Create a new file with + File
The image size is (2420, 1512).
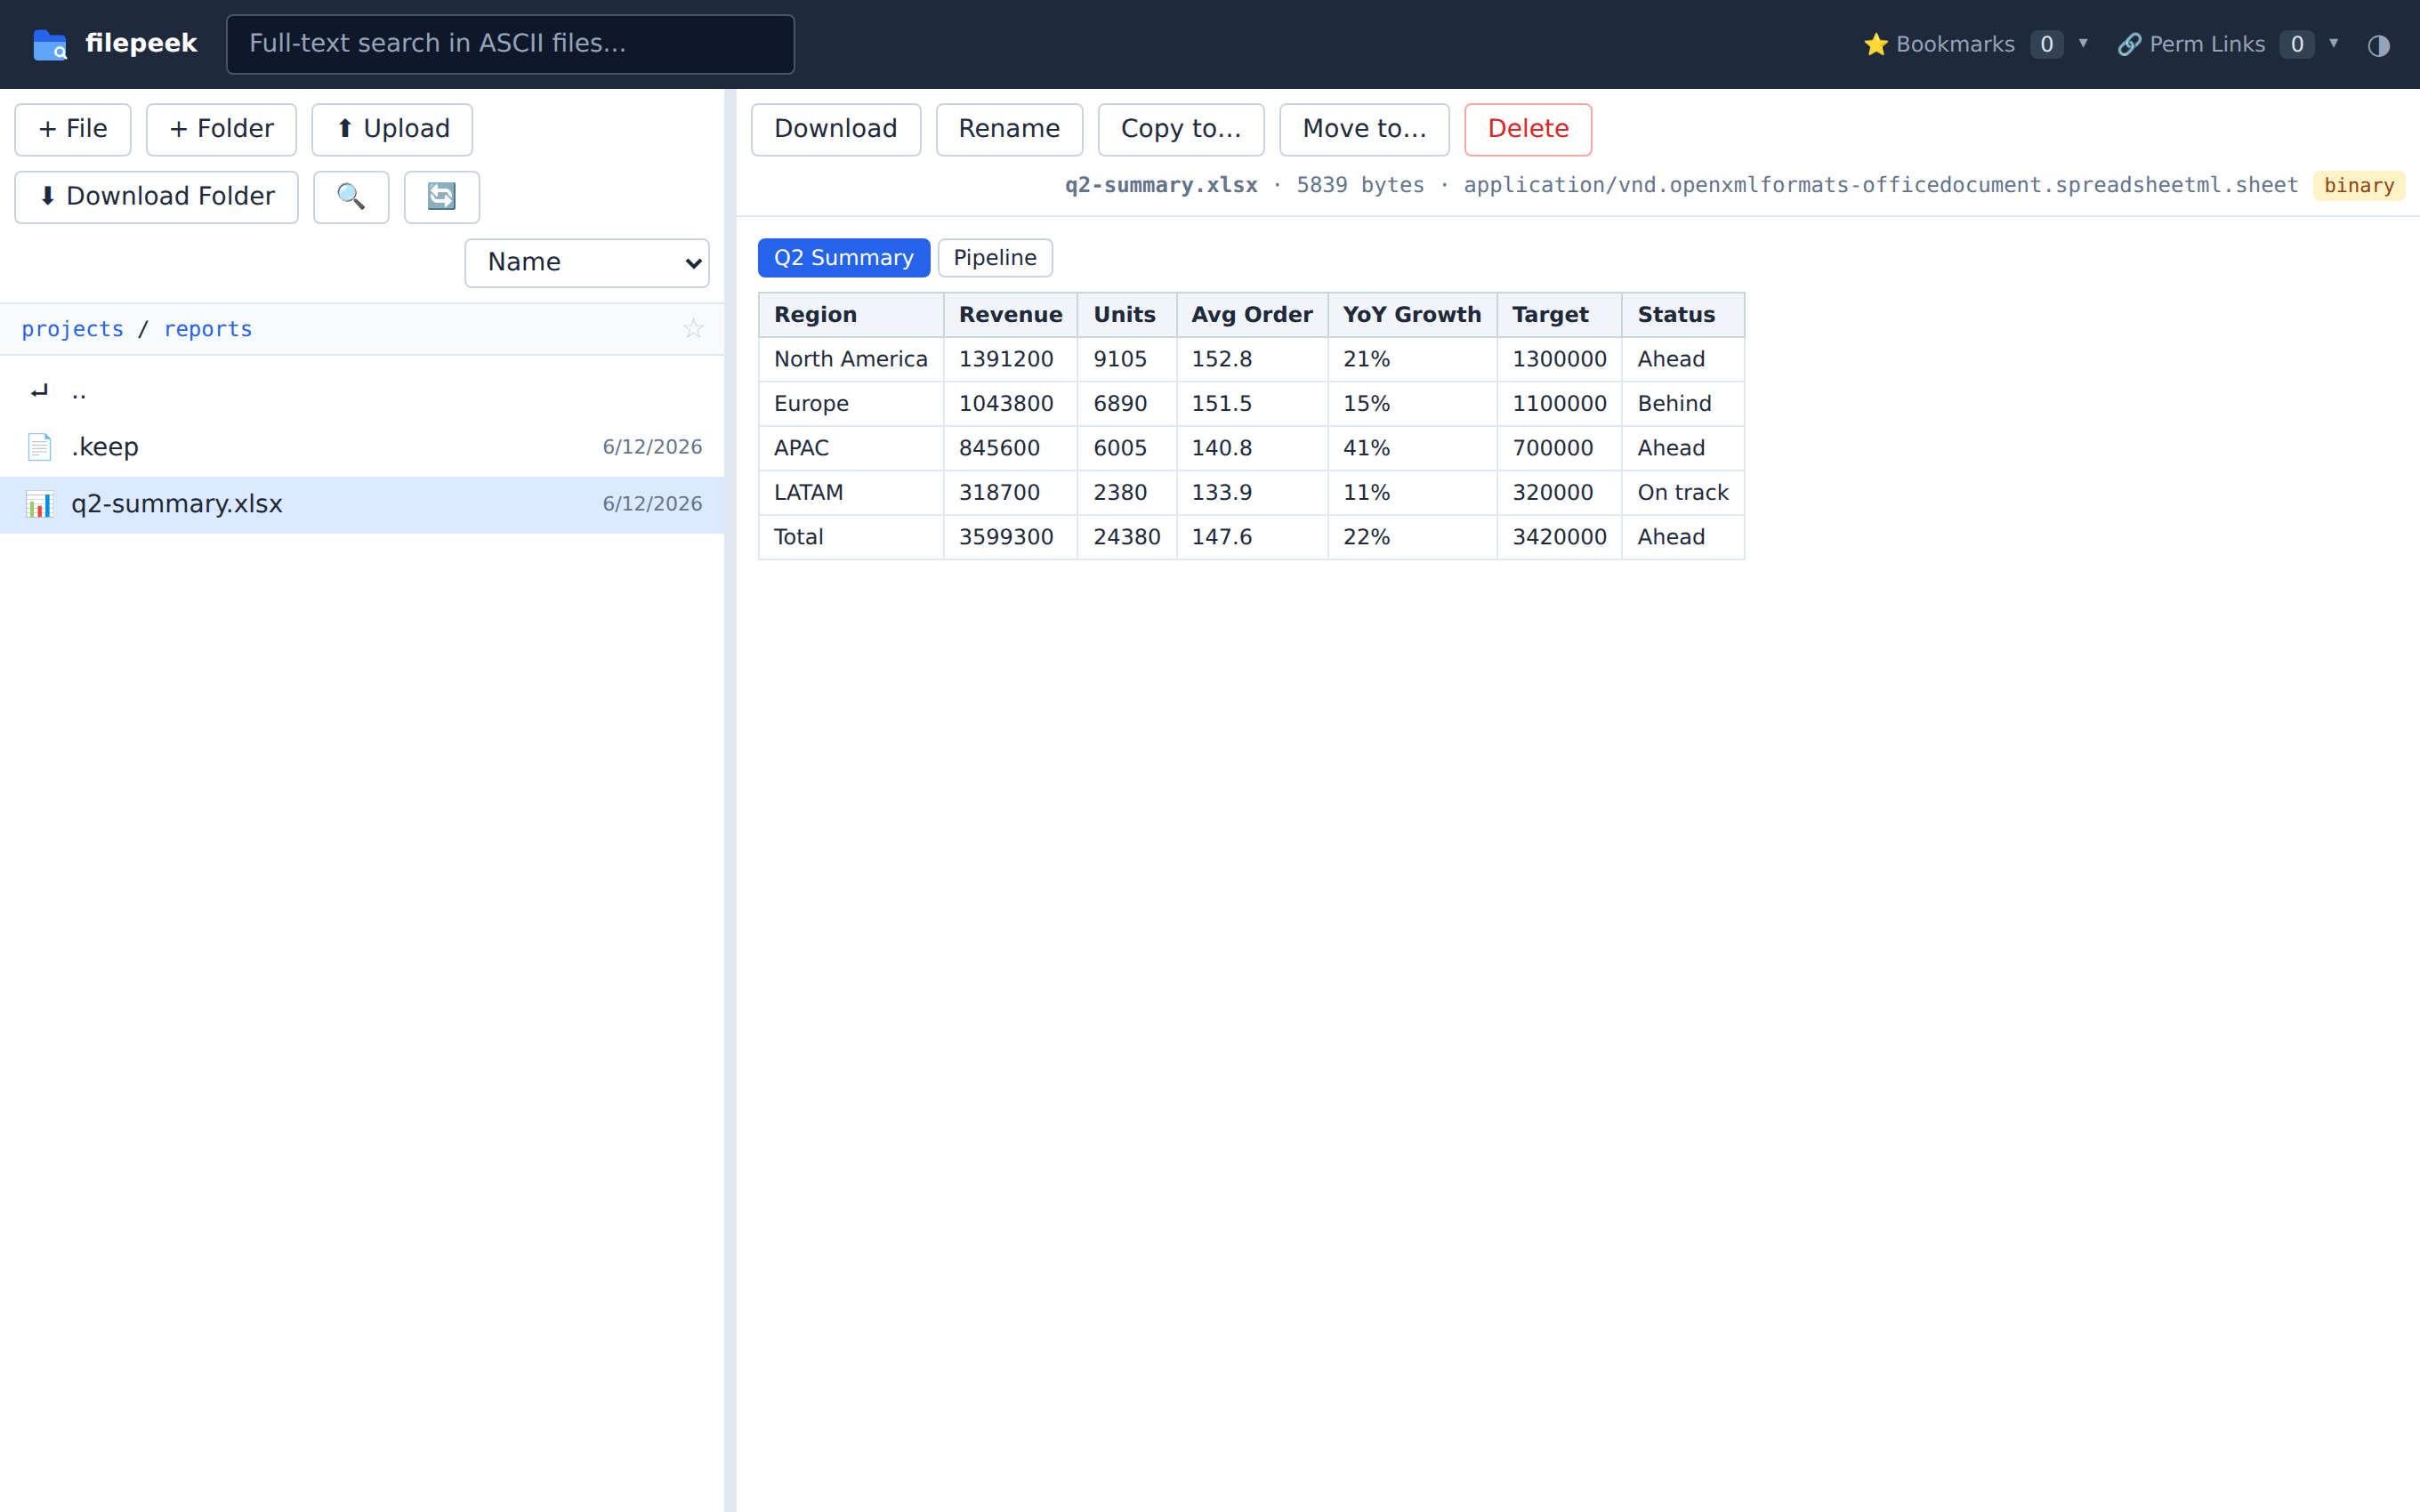point(73,129)
